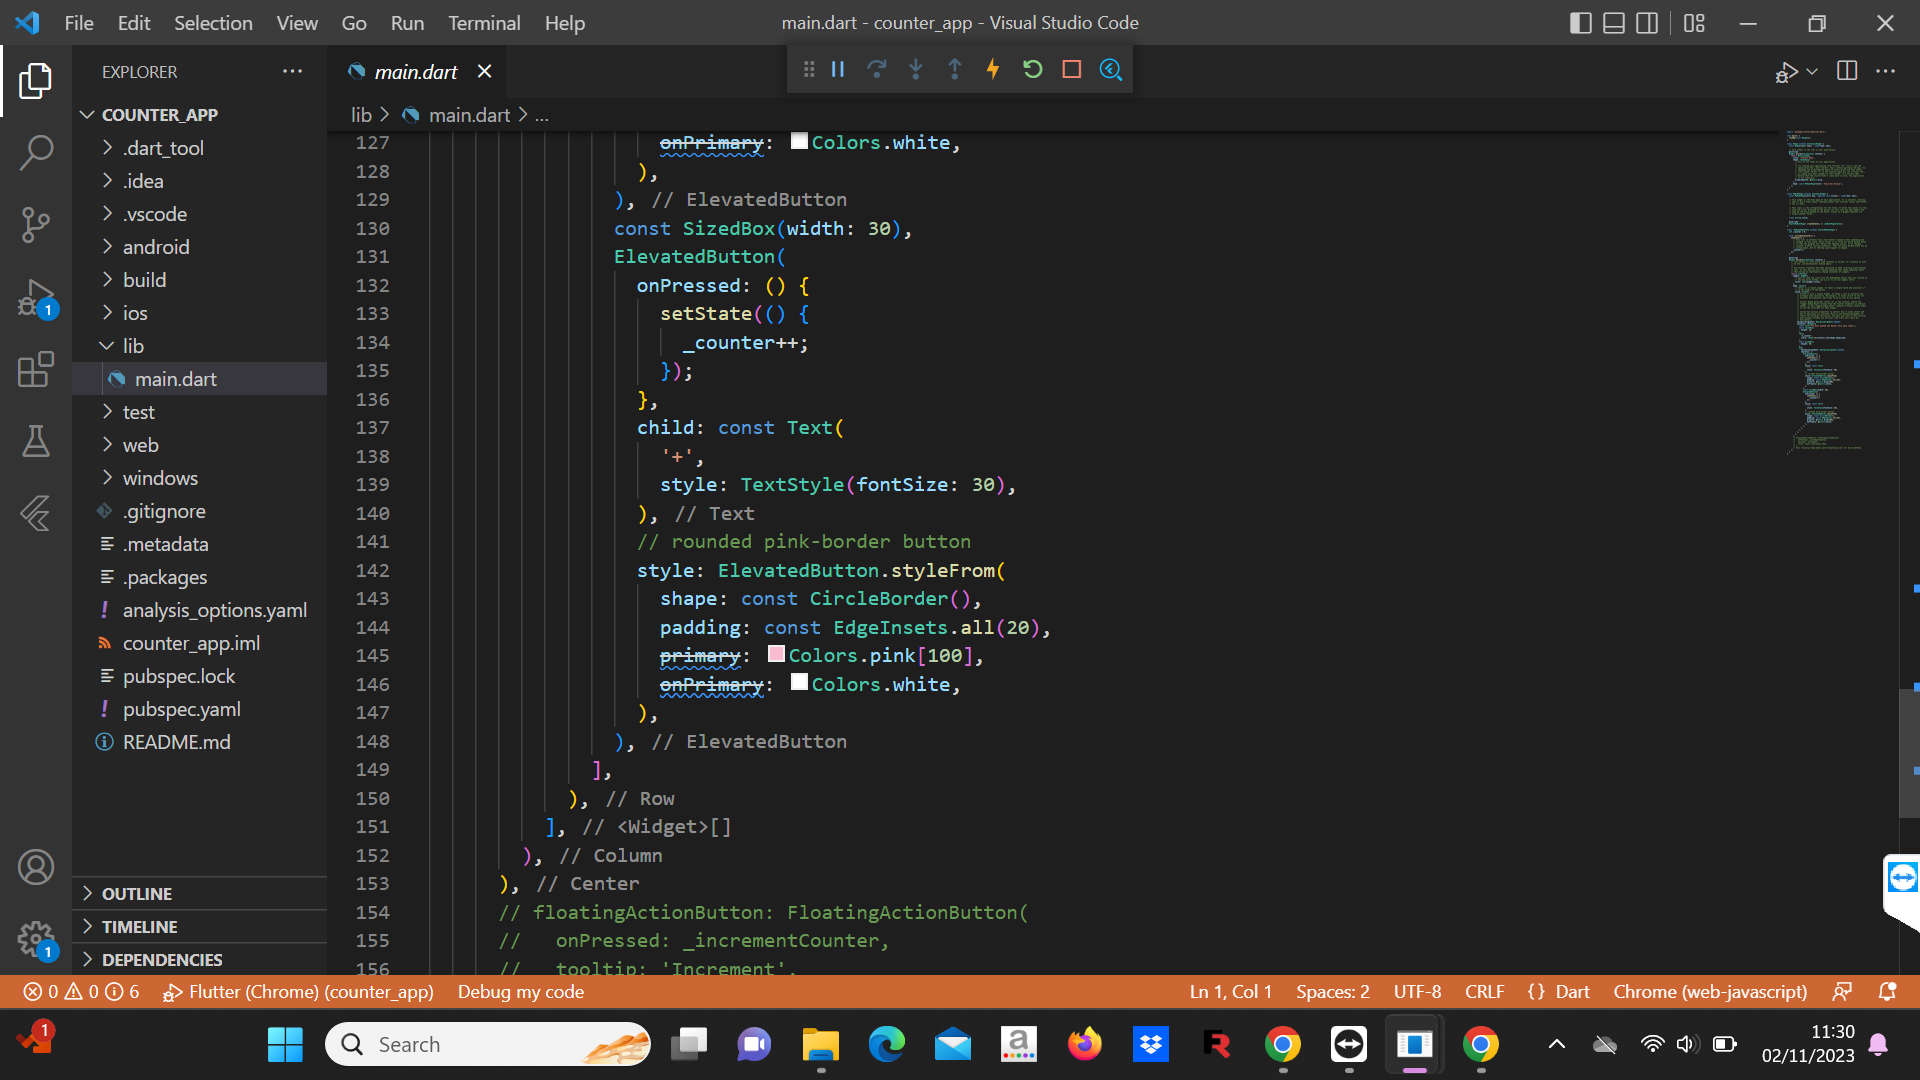Click the white color swatch on line 127
1920x1080 pixels.
[x=799, y=141]
